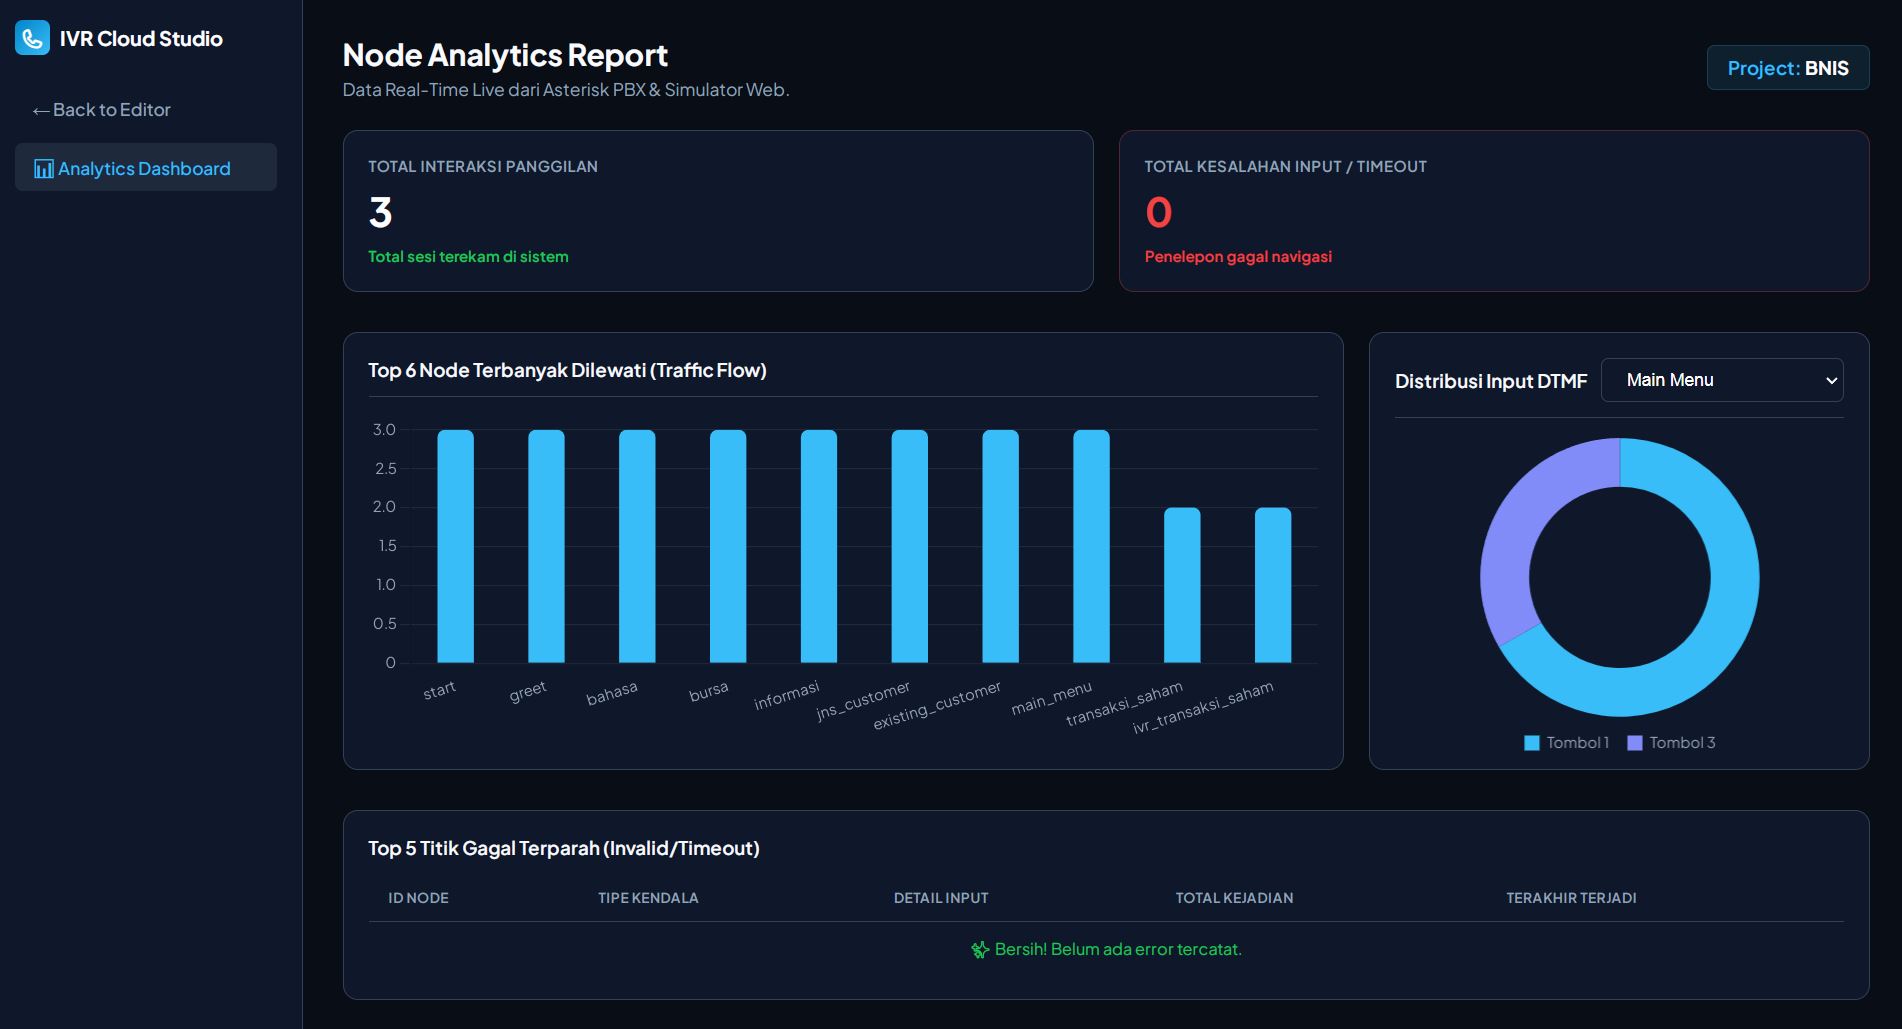Click the IVR Cloud Studio phone logo icon
Viewport: 1902px width, 1029px height.
click(32, 38)
